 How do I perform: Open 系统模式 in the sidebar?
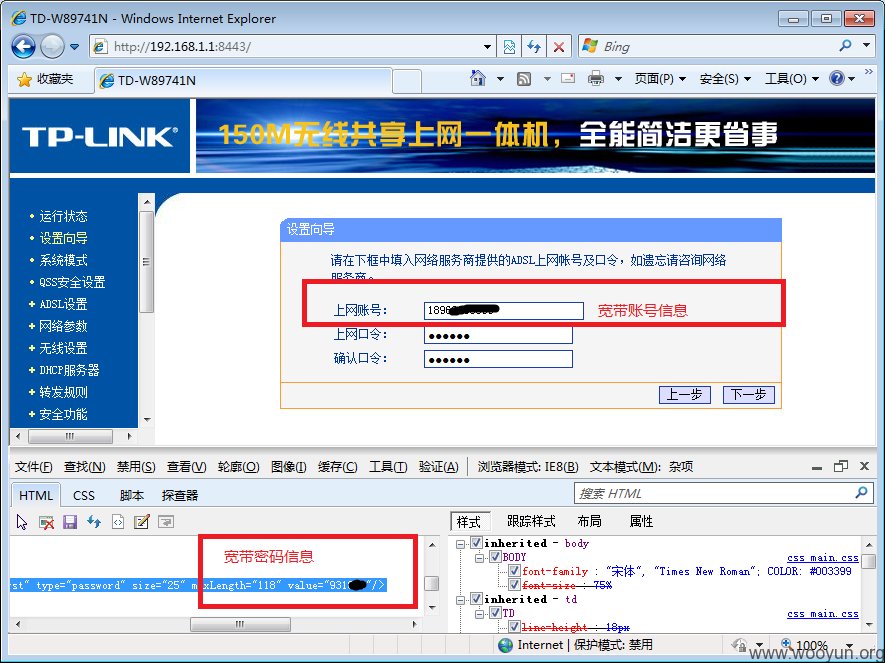tap(63, 260)
